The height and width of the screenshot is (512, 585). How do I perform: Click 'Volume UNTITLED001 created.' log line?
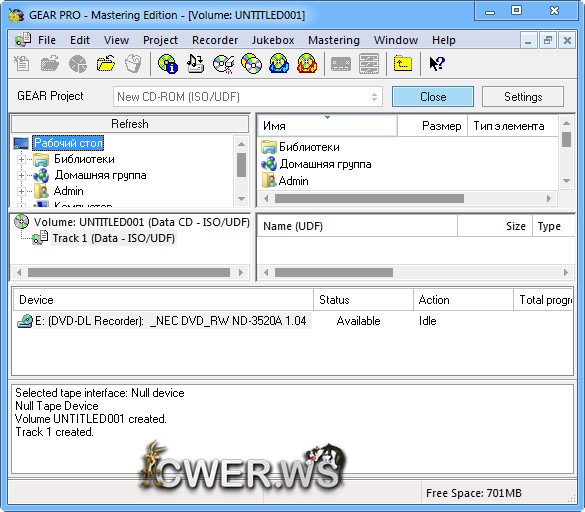91,419
